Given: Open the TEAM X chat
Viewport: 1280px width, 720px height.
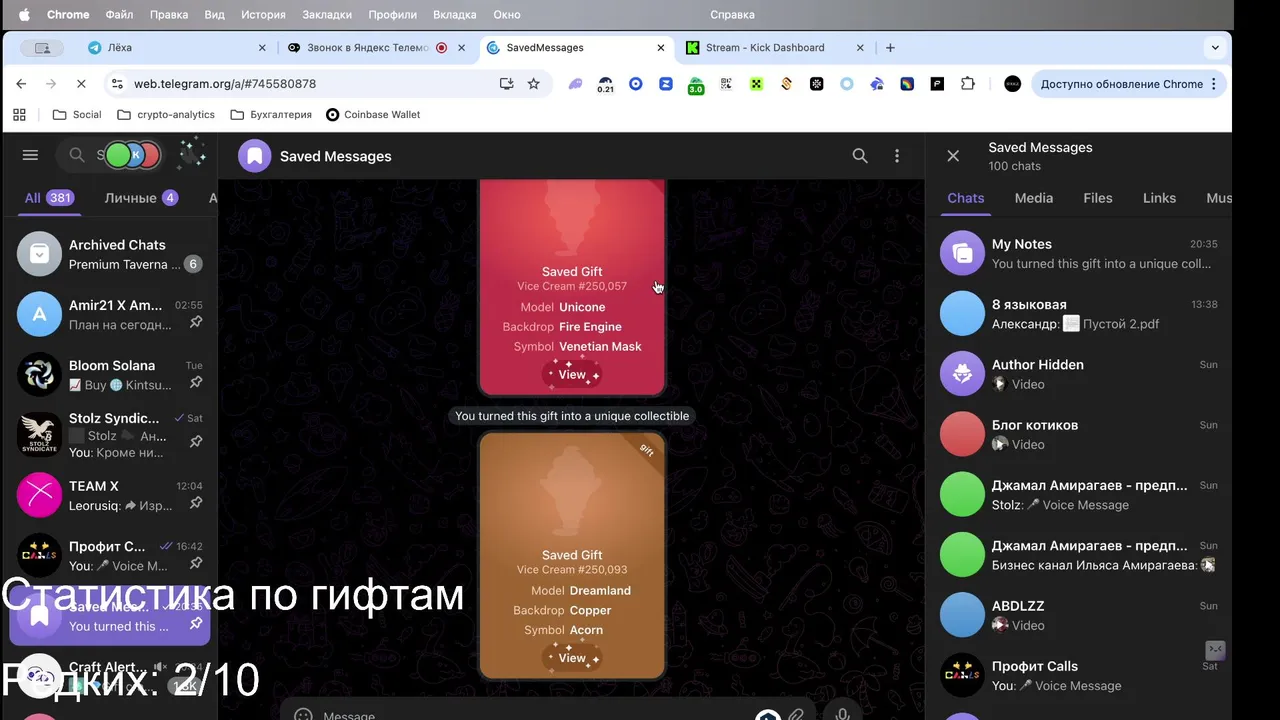Looking at the screenshot, I should coord(110,495).
